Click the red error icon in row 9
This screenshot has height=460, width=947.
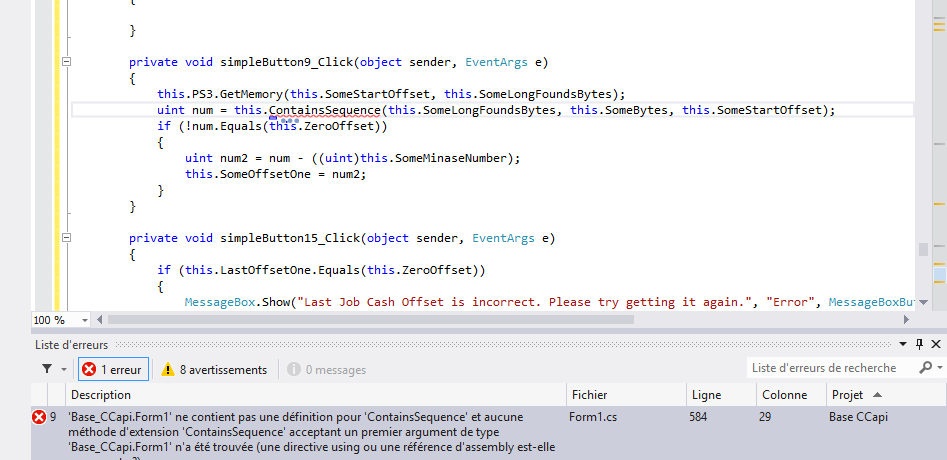coord(39,417)
